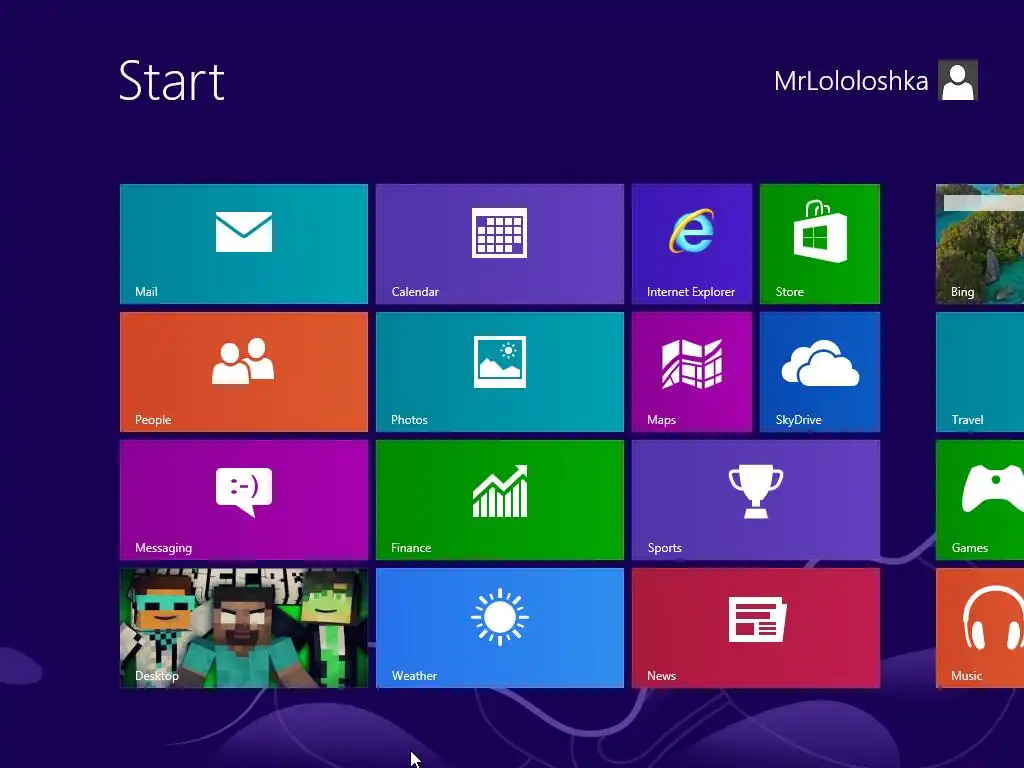Open the Finance tile
This screenshot has width=1024, height=768.
coord(500,500)
